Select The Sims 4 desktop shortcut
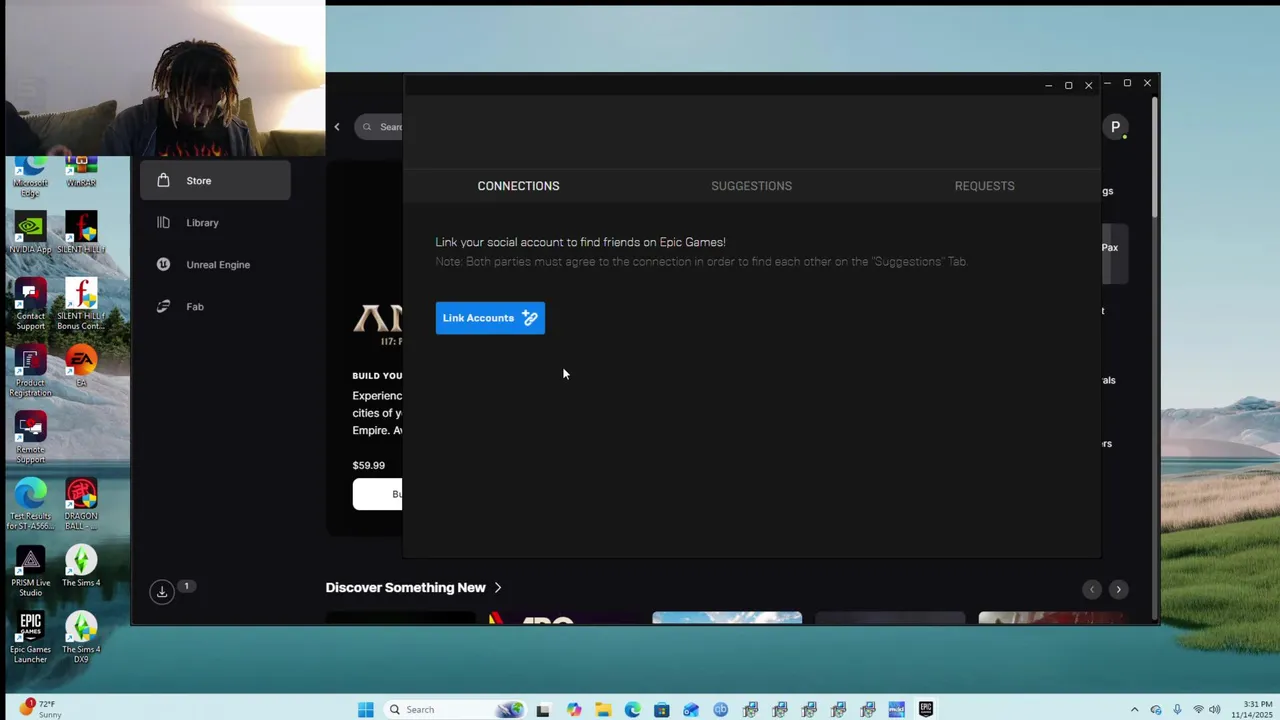The height and width of the screenshot is (720, 1280). (81, 566)
